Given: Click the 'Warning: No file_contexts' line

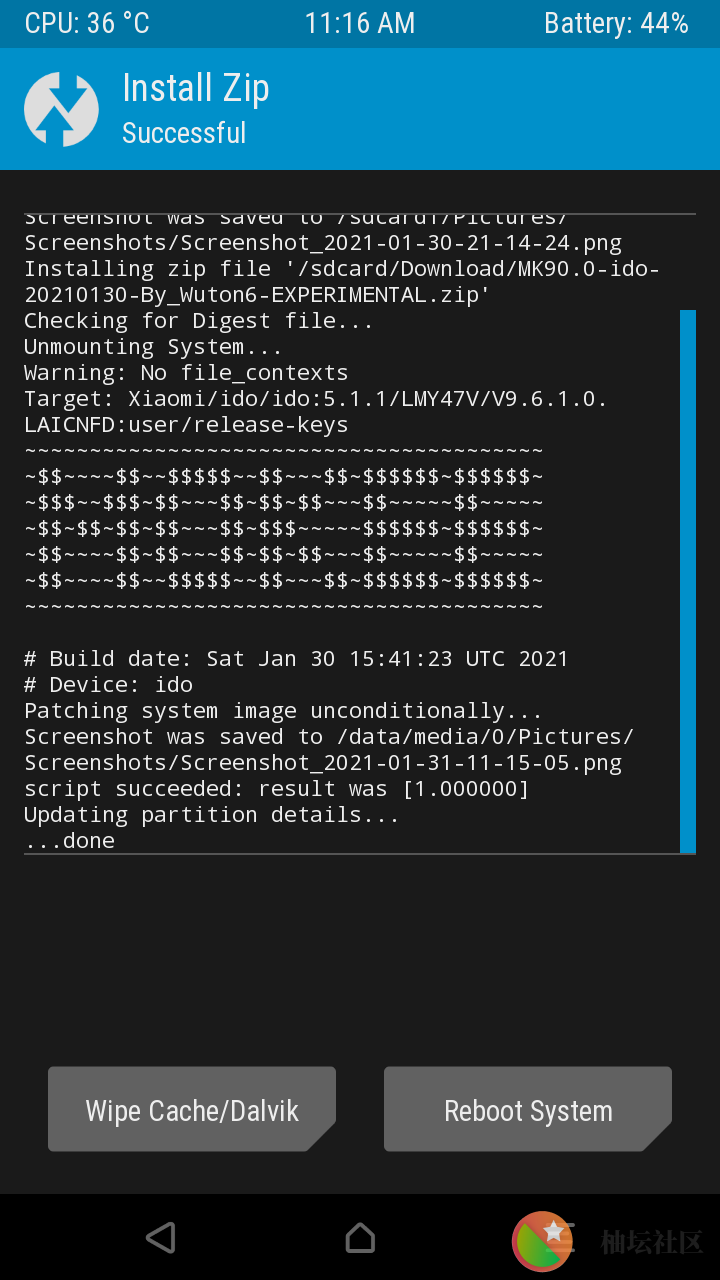Looking at the screenshot, I should [187, 373].
